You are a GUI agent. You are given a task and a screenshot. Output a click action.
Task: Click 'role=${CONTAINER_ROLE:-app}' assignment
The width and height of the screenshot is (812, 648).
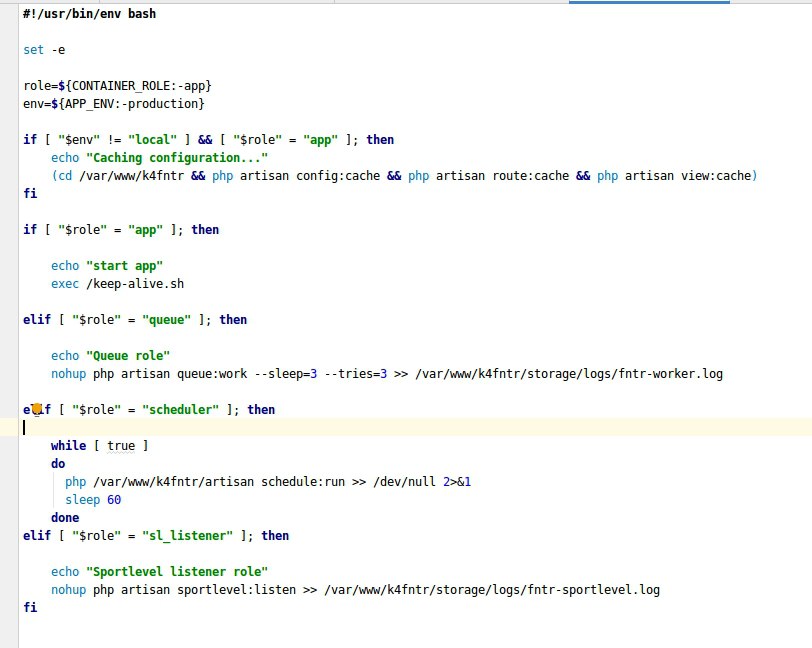[117, 85]
